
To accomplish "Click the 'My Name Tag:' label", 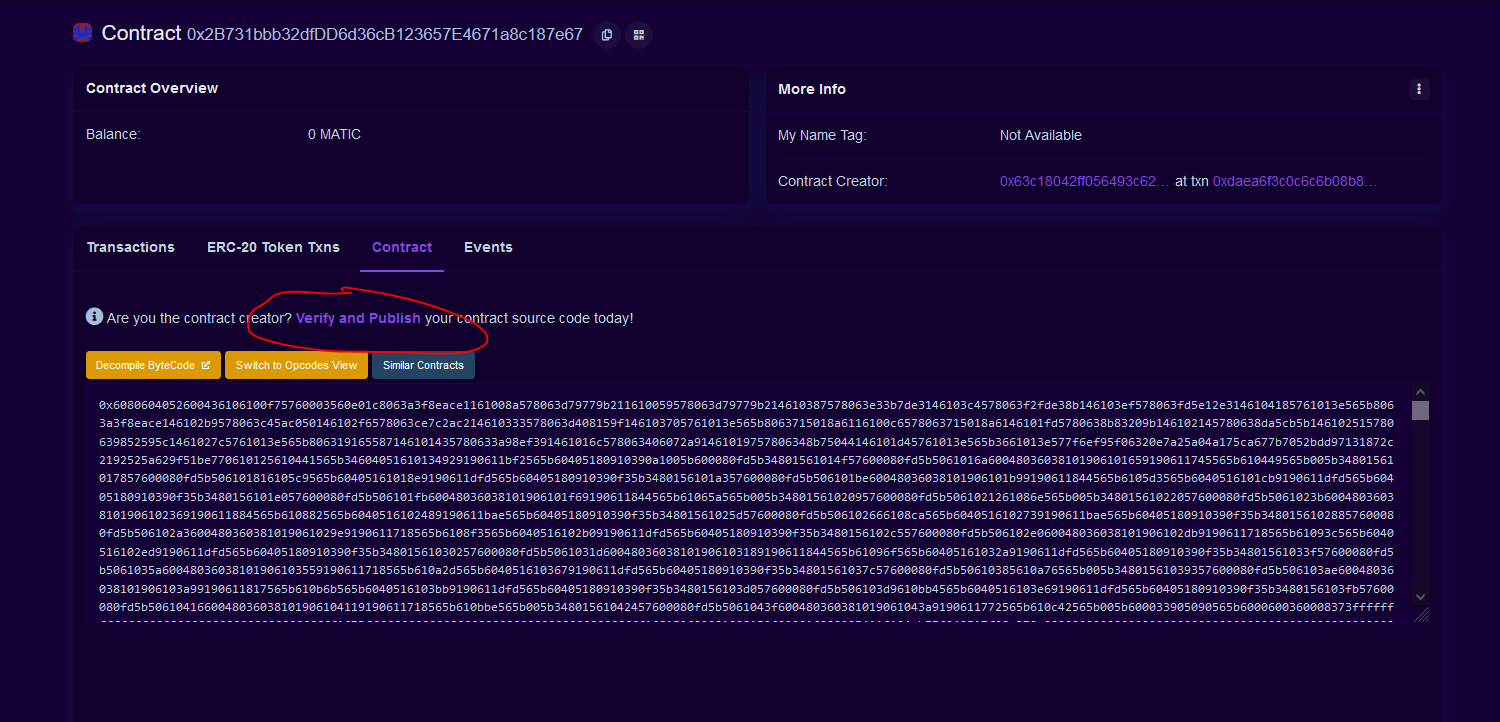I will click(822, 135).
